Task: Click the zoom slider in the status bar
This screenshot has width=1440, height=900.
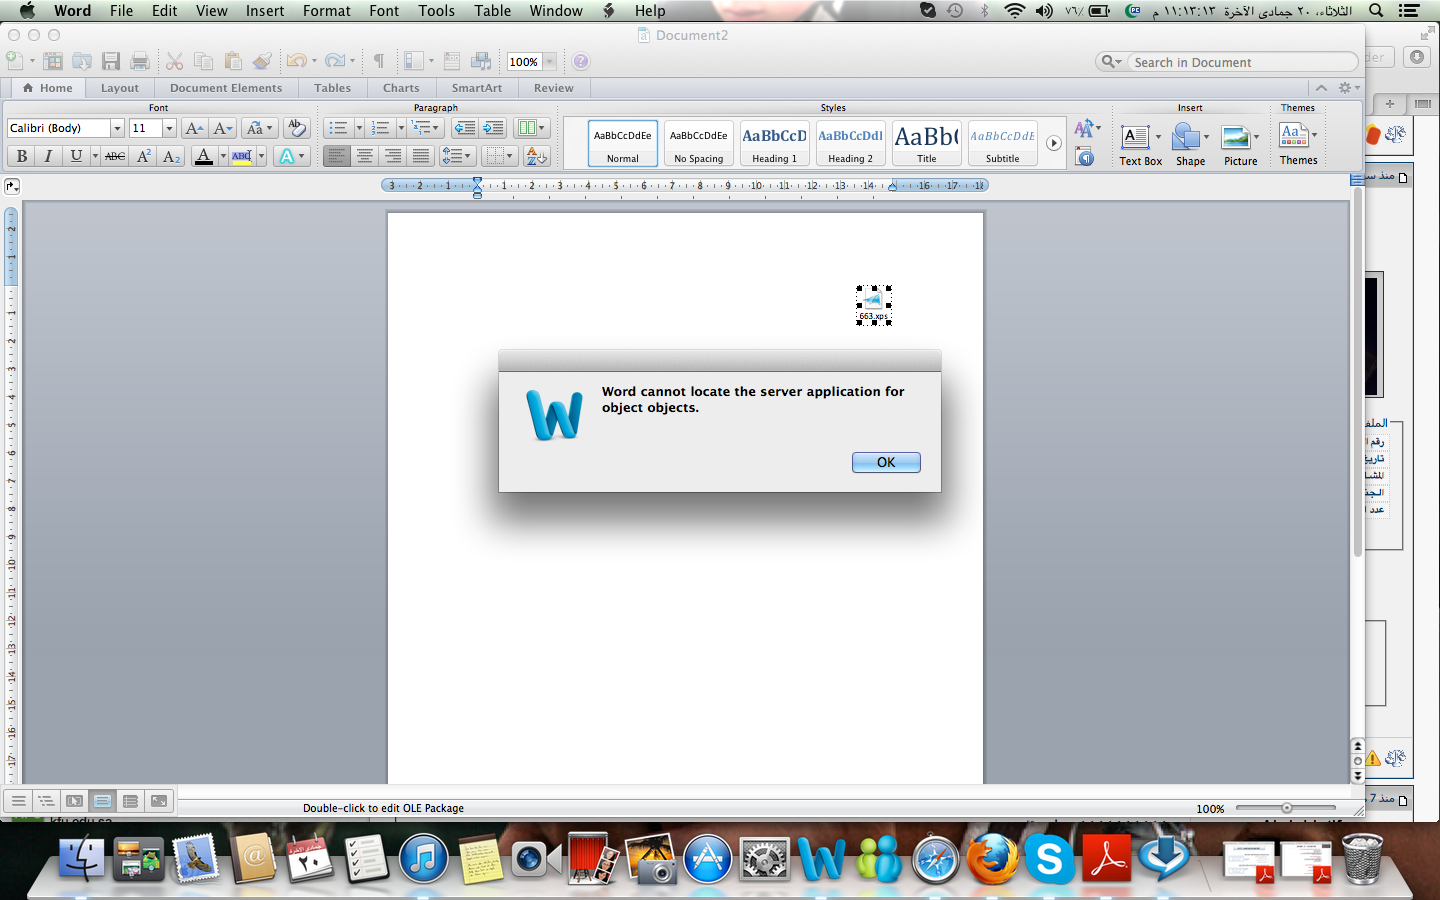Action: (x=1286, y=808)
